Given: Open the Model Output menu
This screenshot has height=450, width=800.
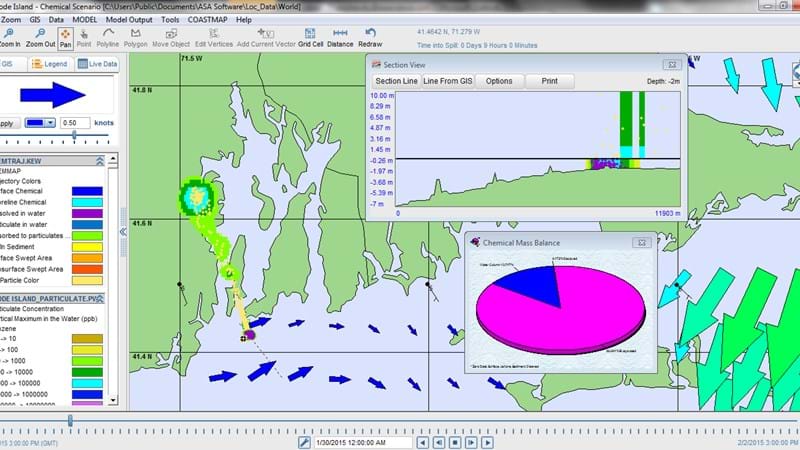Looking at the screenshot, I should tap(129, 20).
